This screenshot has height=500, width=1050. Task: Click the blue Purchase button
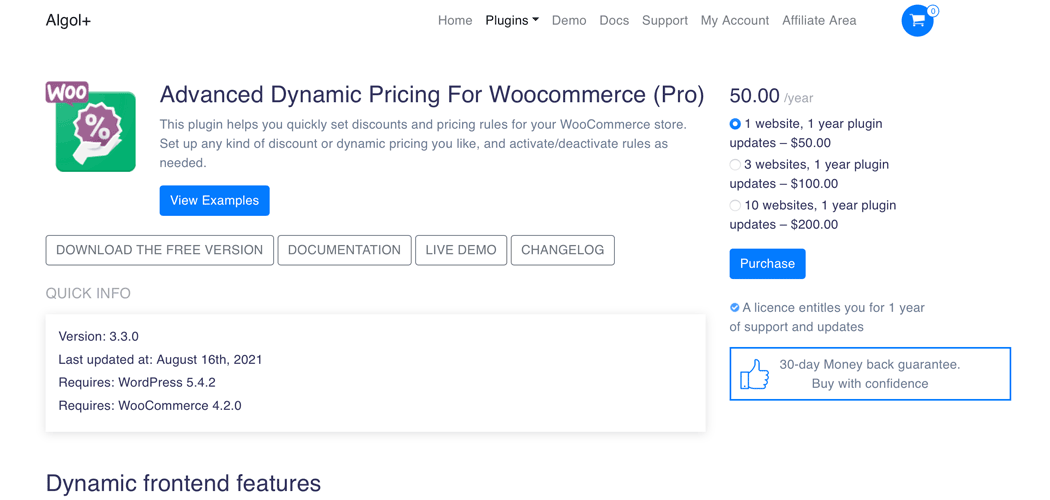pyautogui.click(x=767, y=264)
